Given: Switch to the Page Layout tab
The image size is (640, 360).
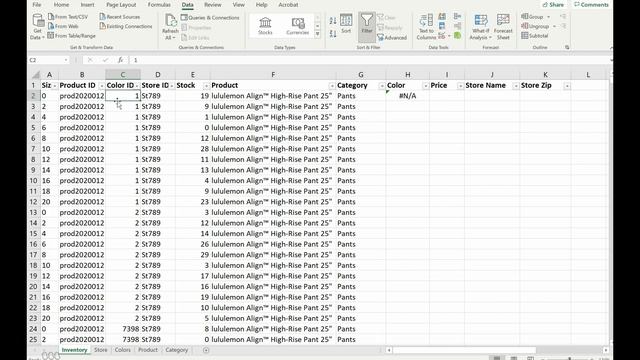Looking at the screenshot, I should (121, 5).
